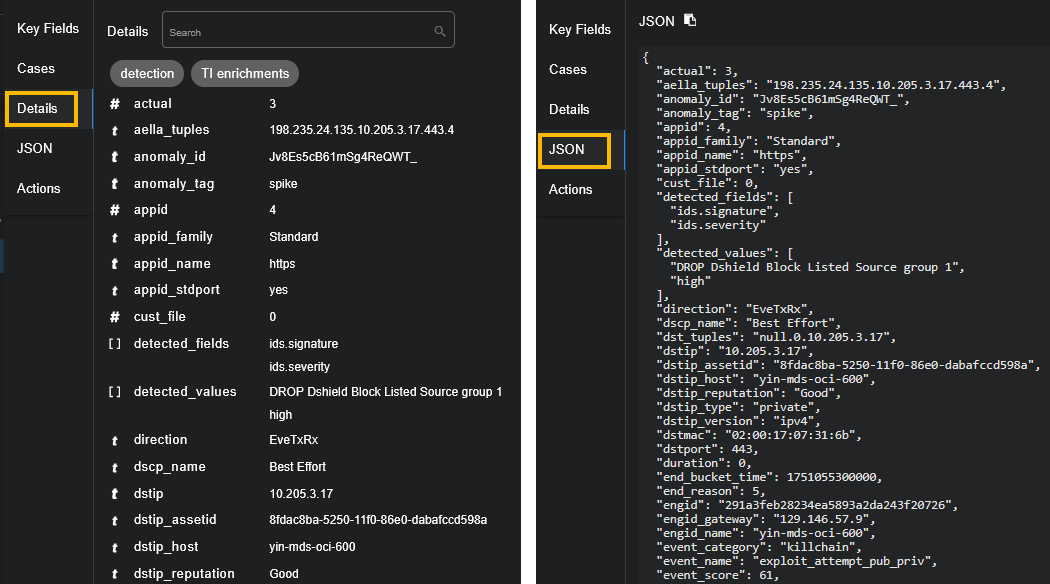Click the anomaly_id value Jv8Es5cB61mSg4ReQWT_
The width and height of the screenshot is (1050, 584).
(343, 157)
